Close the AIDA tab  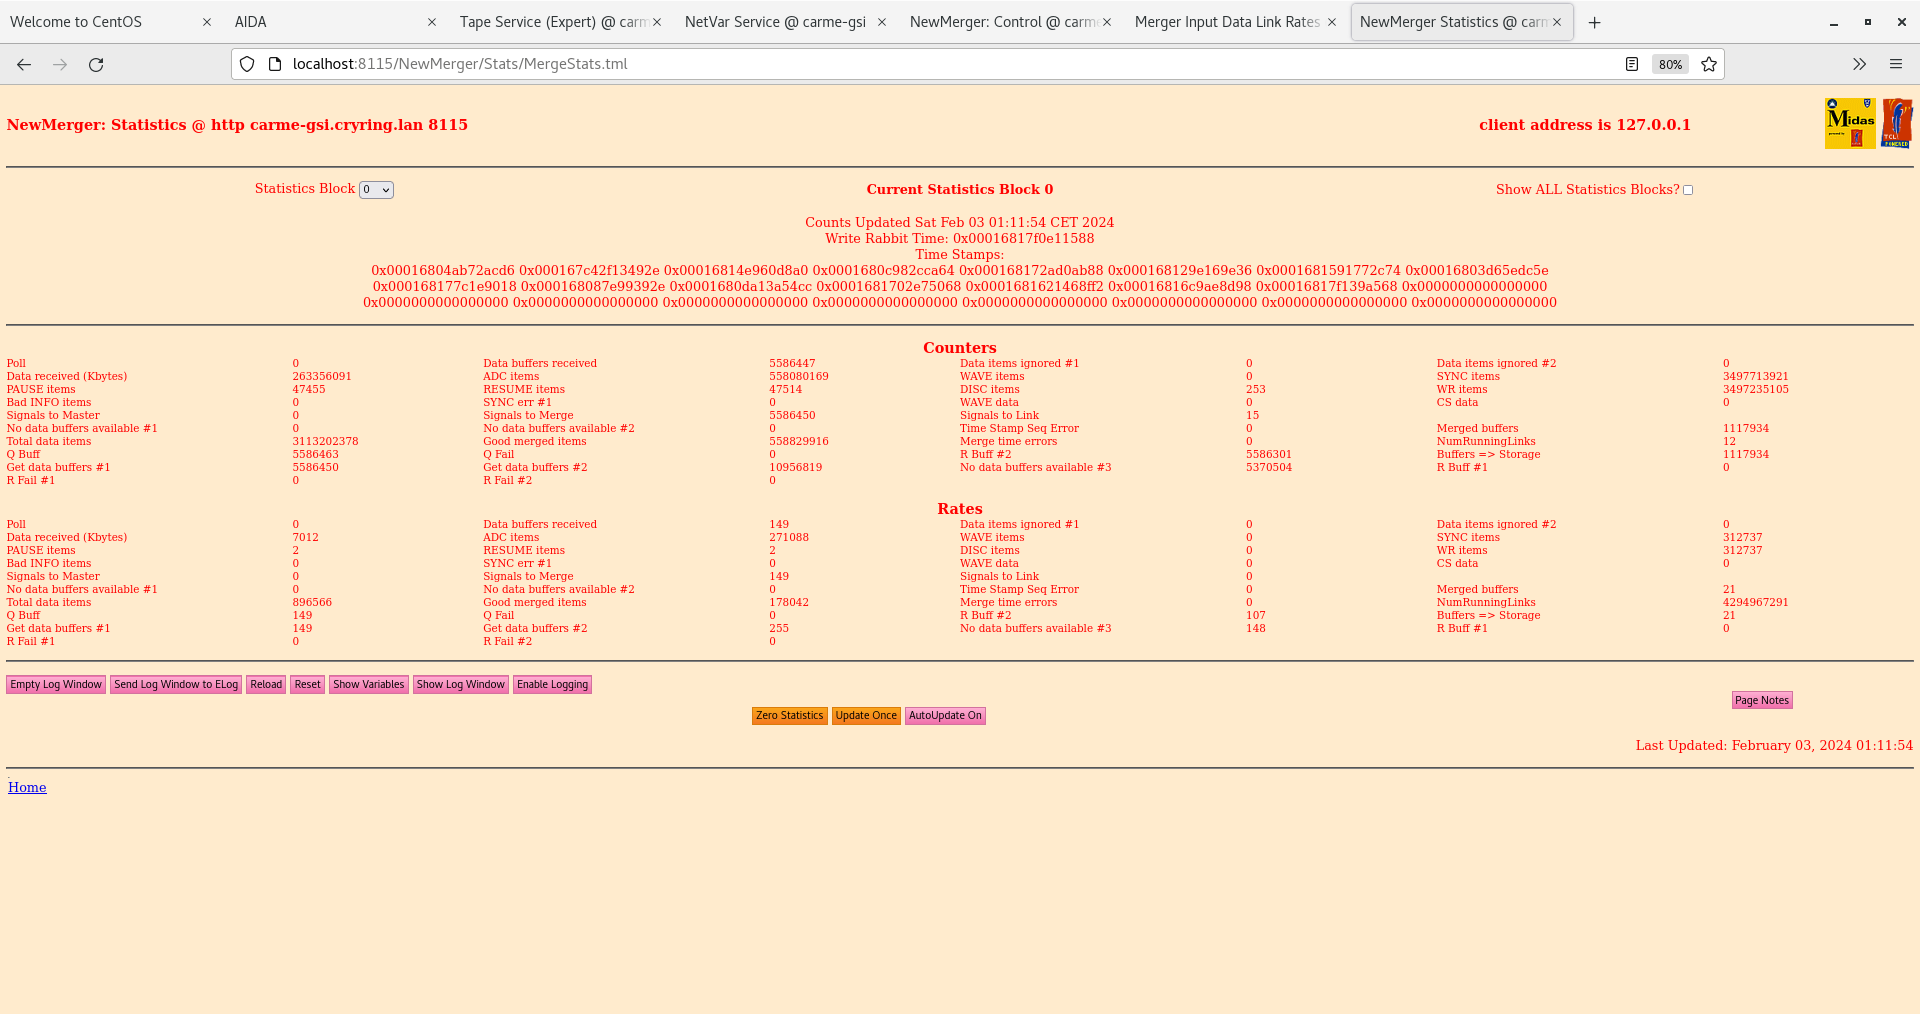click(432, 22)
